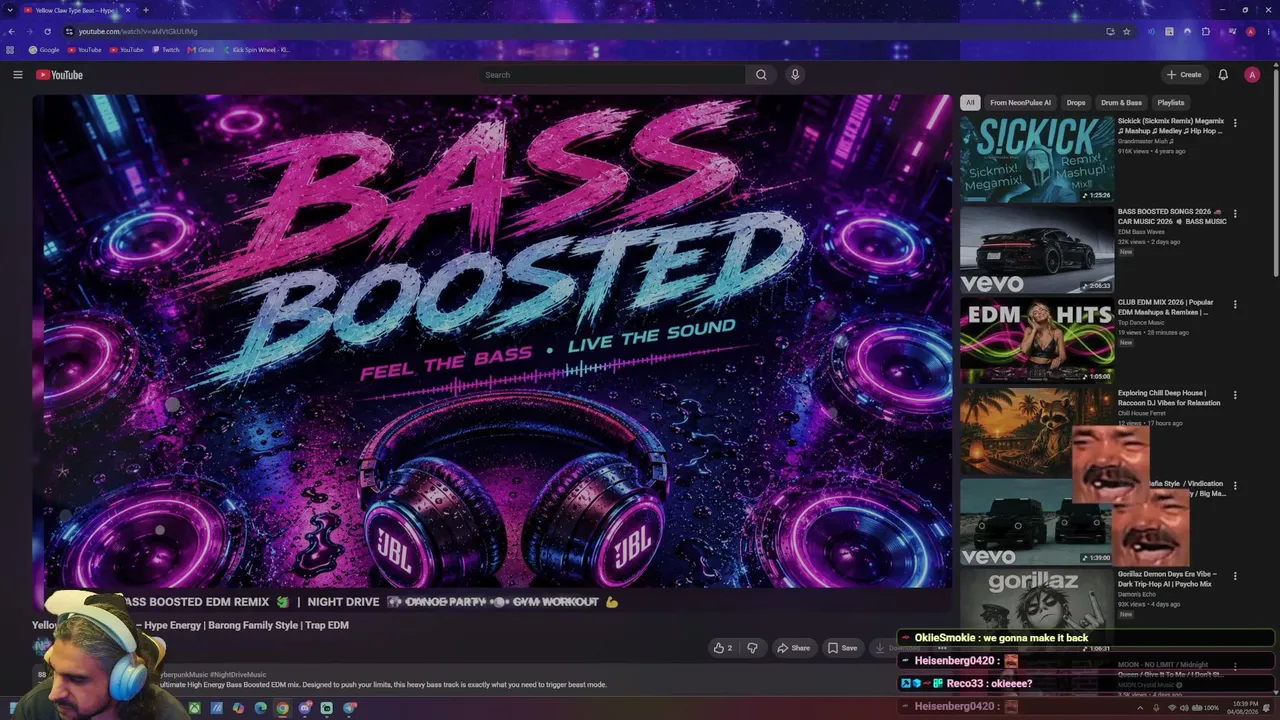
Task: Open 'Exploring Chill Deep House' video title
Action: click(1169, 398)
